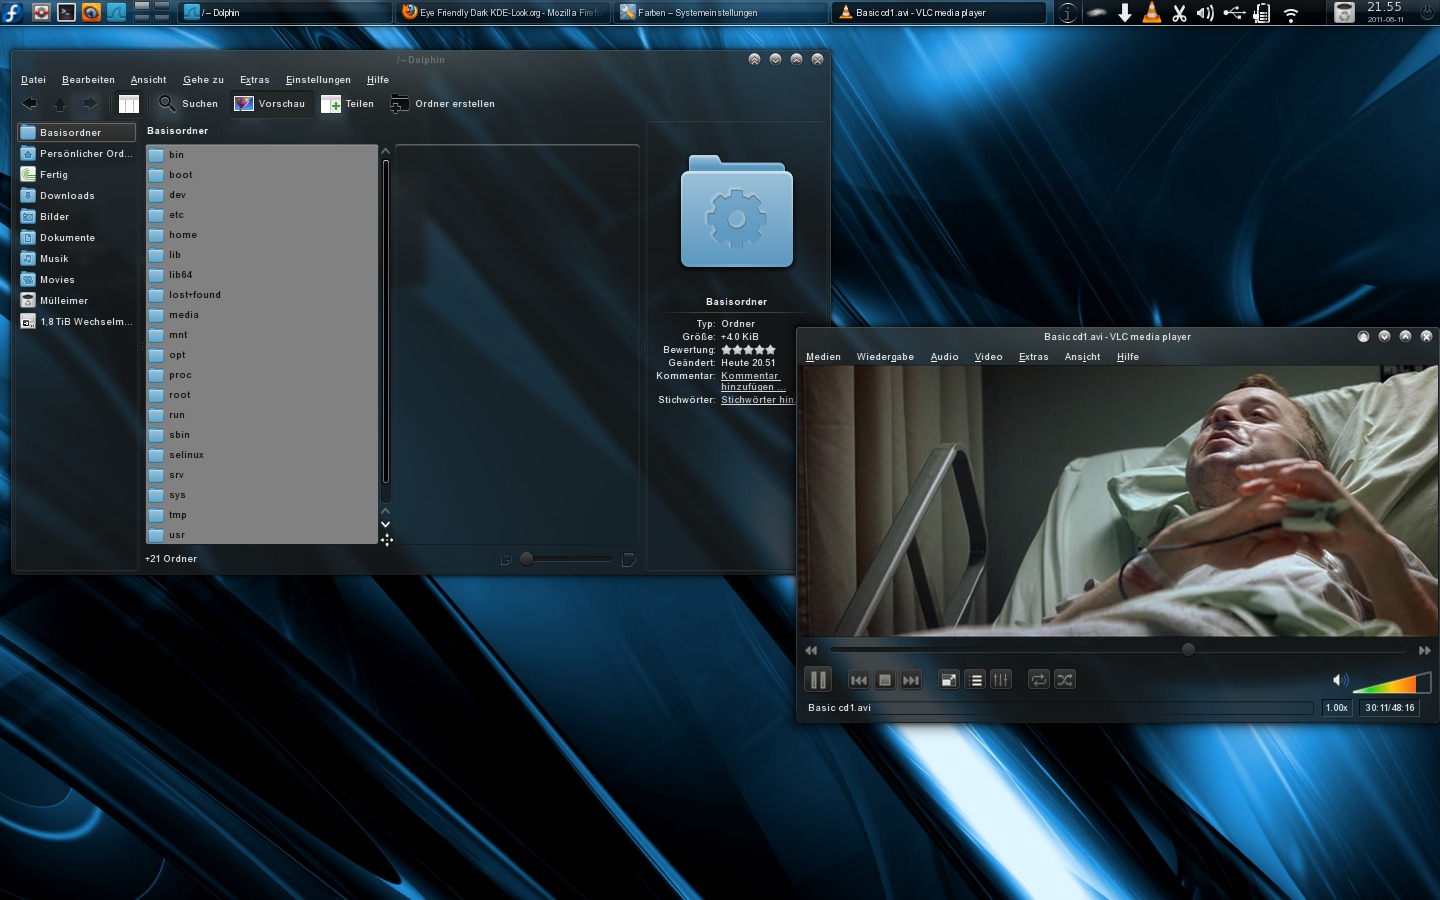Open Mülleimer trash place
The width and height of the screenshot is (1440, 900).
tap(77, 301)
